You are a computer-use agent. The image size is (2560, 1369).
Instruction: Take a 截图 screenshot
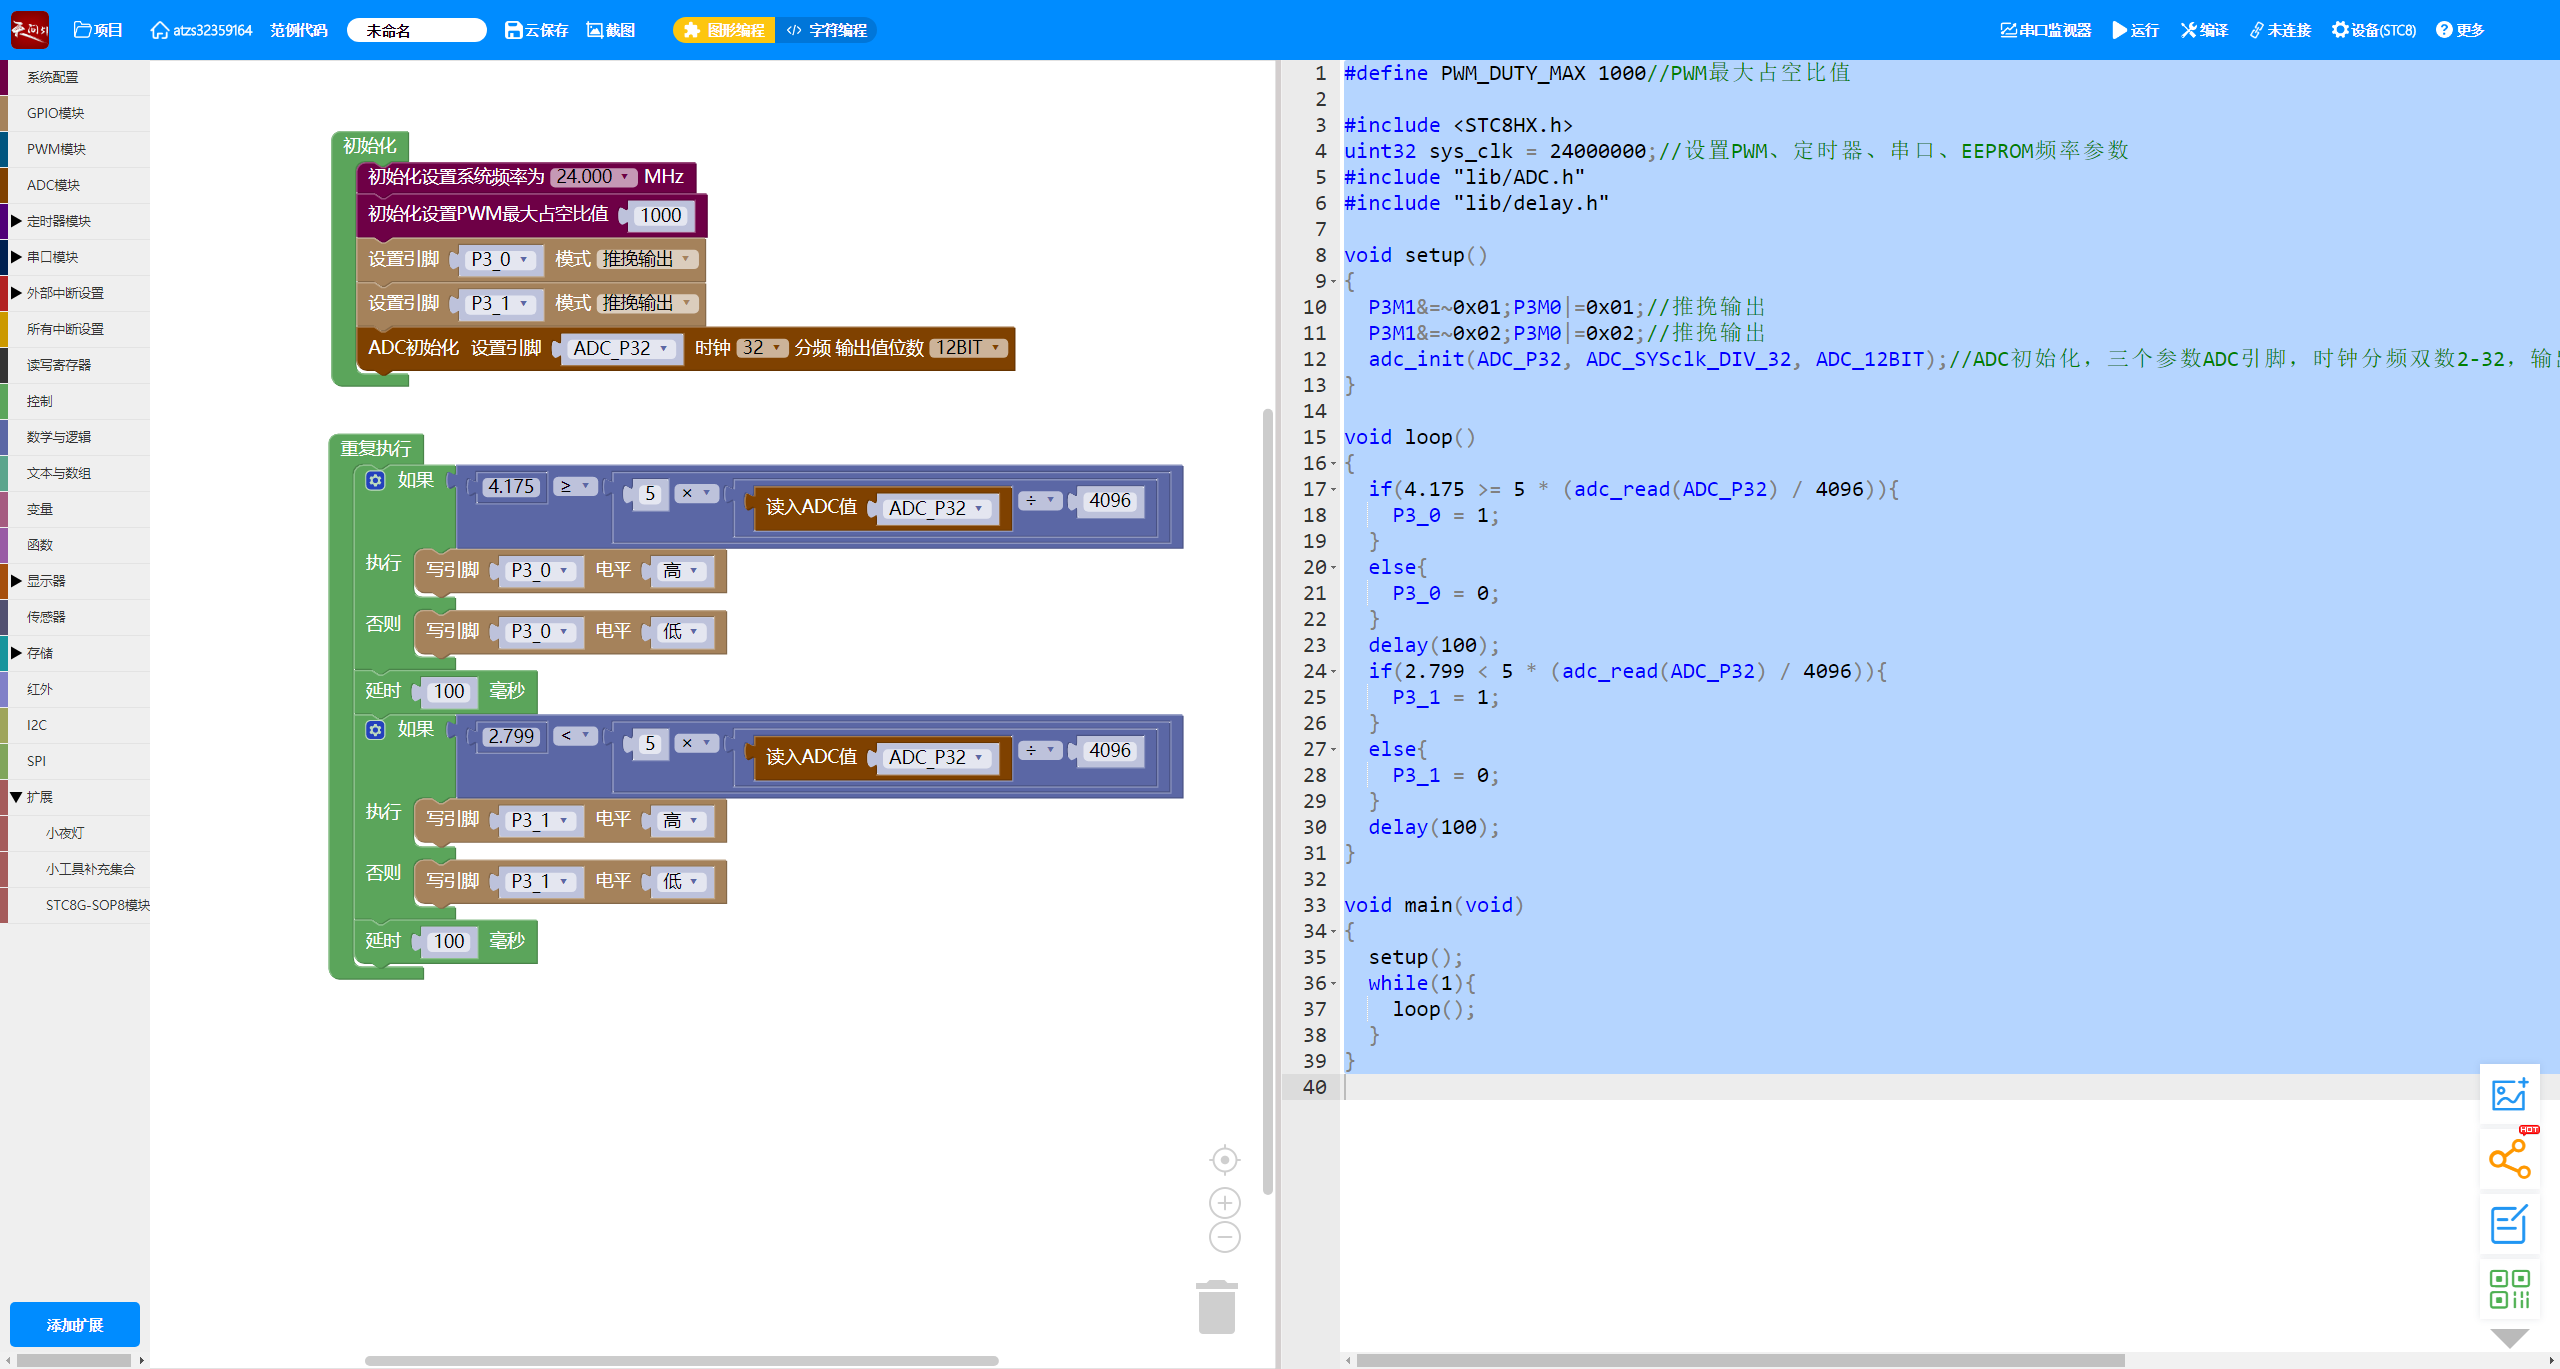610,30
